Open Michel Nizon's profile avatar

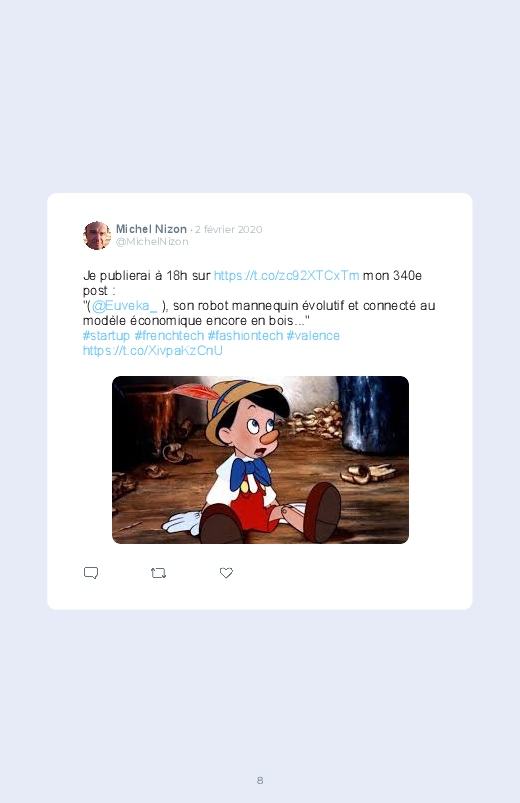(97, 235)
